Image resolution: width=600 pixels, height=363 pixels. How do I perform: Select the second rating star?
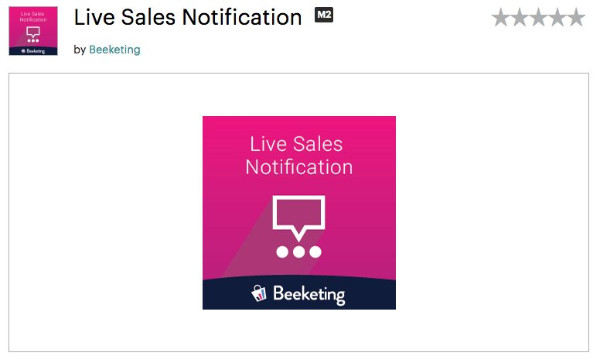pos(520,18)
